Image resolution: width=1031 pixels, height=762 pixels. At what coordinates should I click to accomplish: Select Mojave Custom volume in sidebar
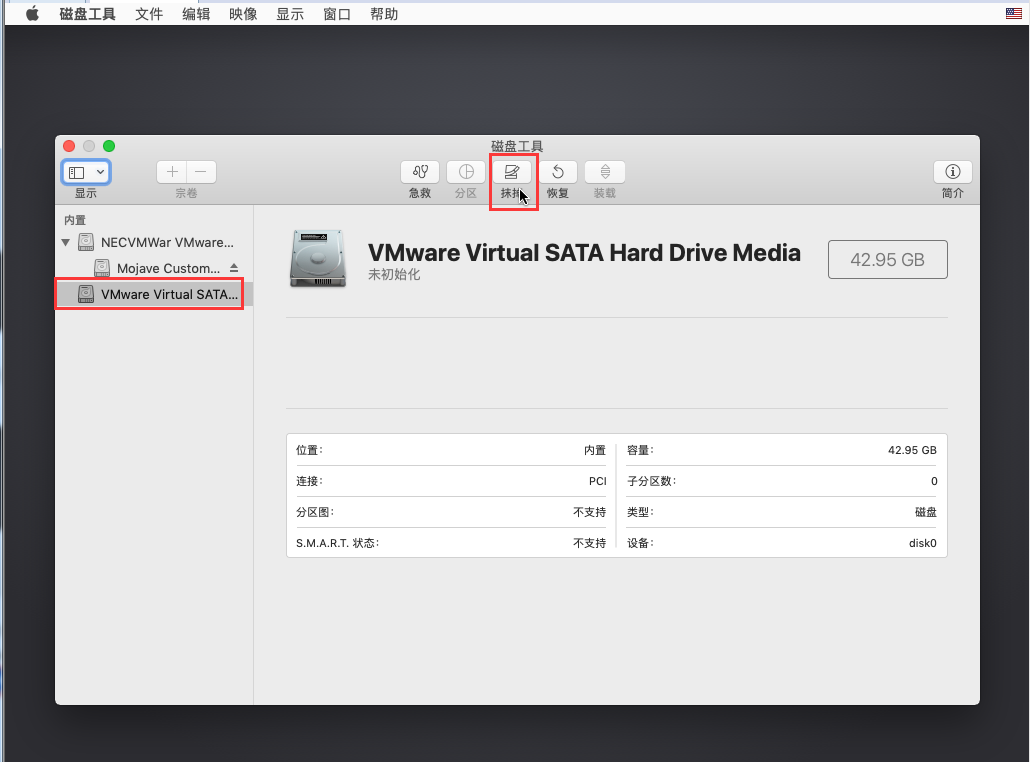point(167,268)
